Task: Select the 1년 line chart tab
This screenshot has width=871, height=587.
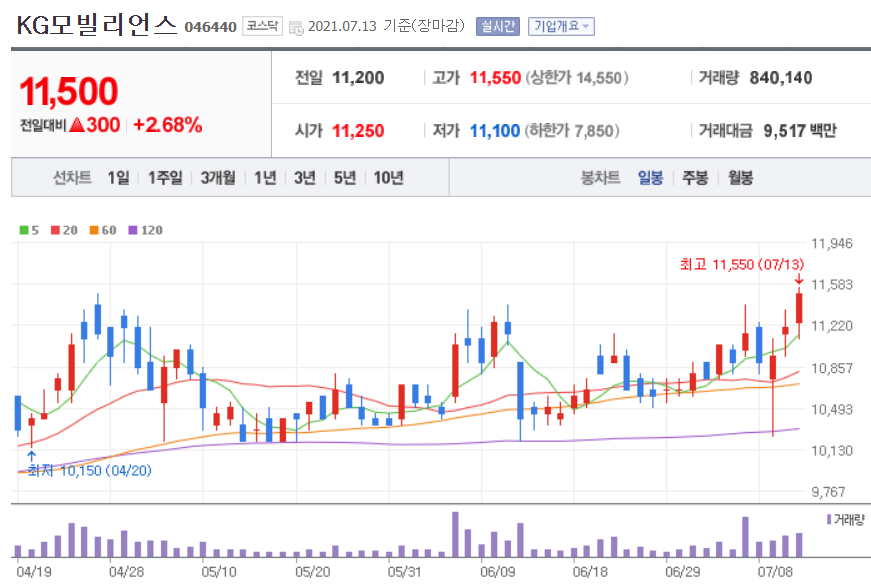Action: tap(265, 178)
